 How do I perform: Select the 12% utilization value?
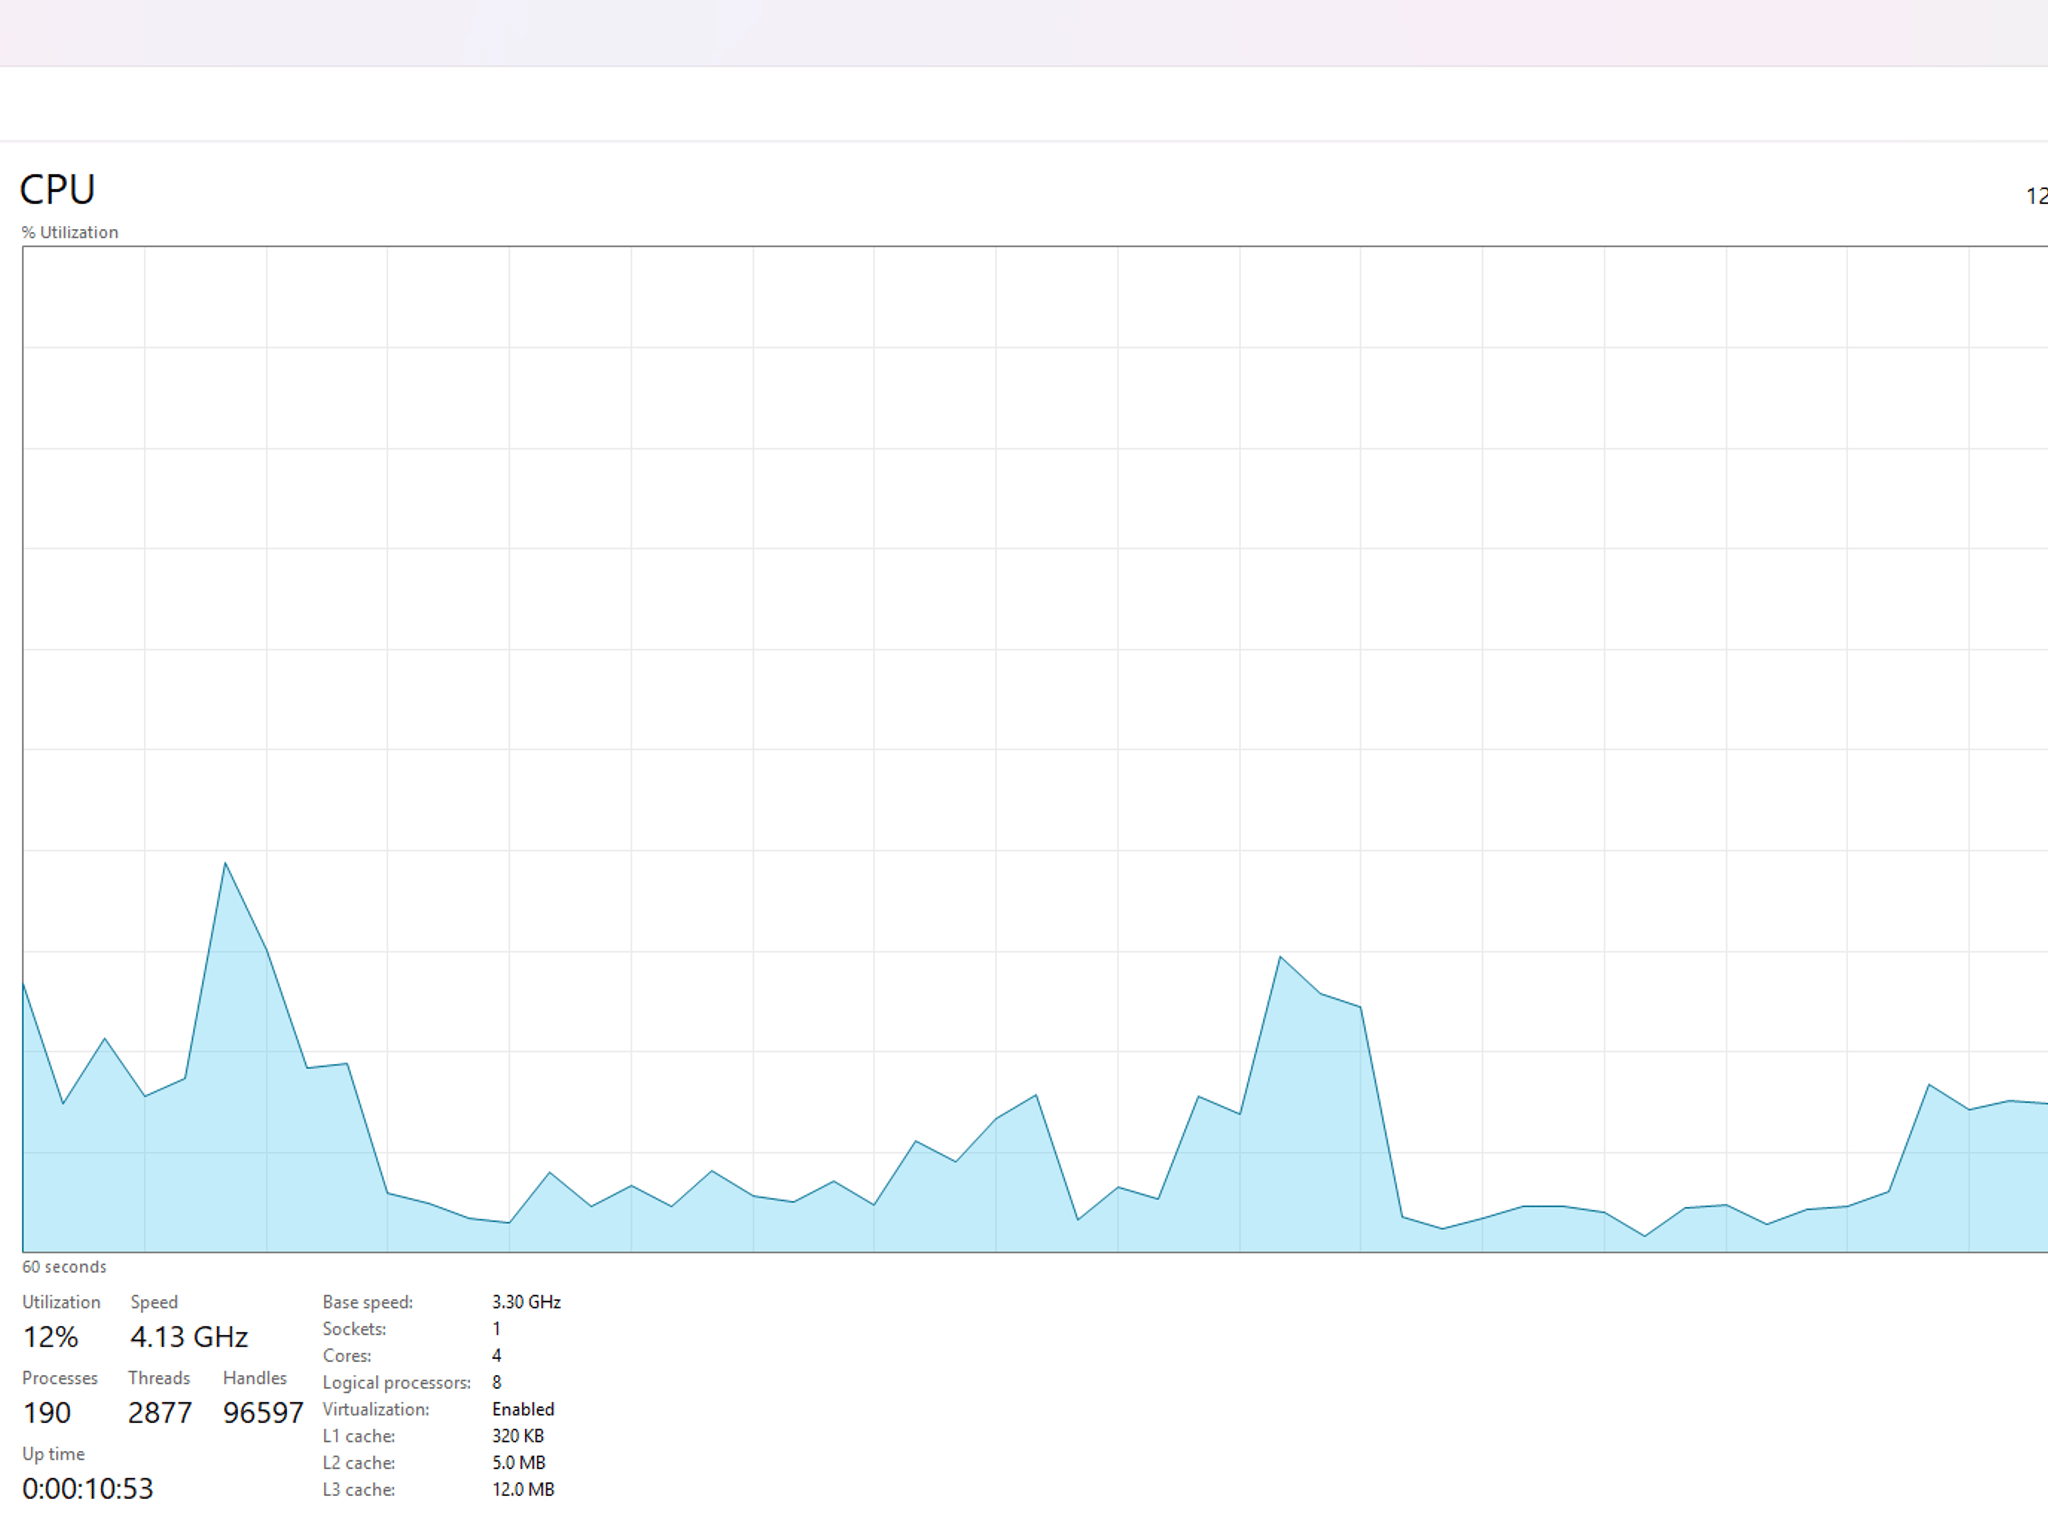(50, 1337)
